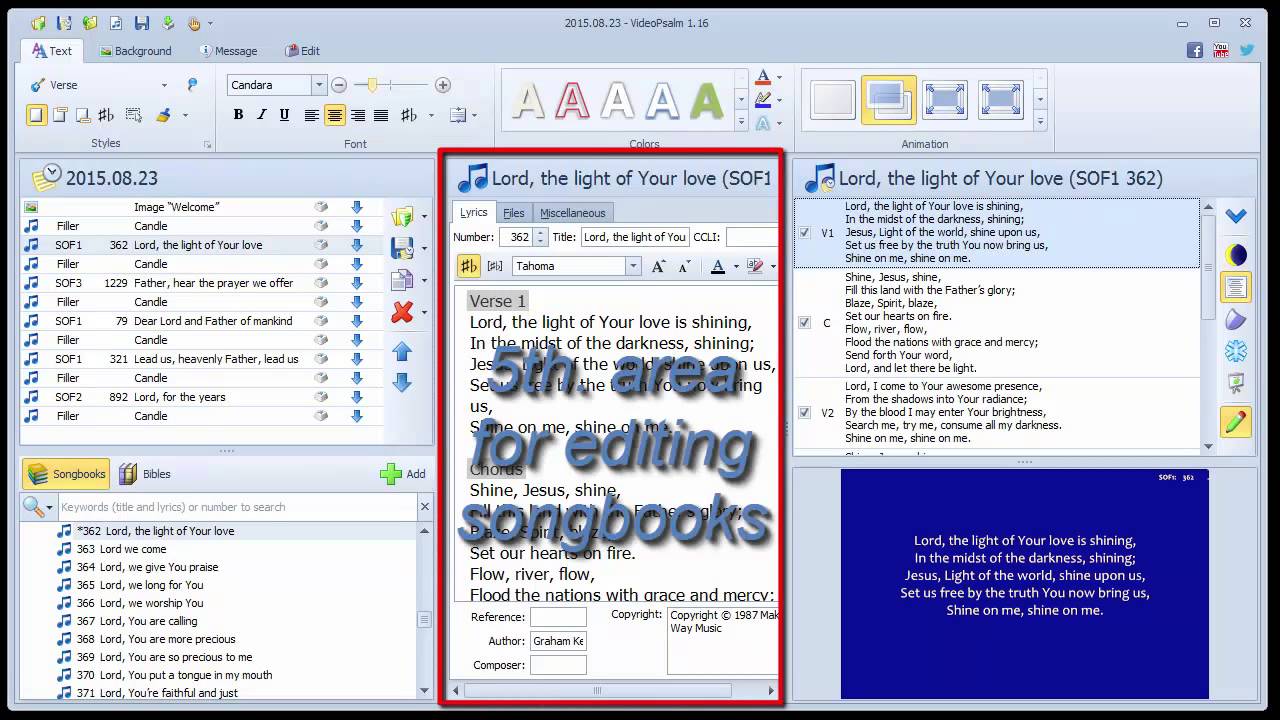1280x720 pixels.
Task: Open Facebook icon in top right
Action: pyautogui.click(x=1195, y=50)
